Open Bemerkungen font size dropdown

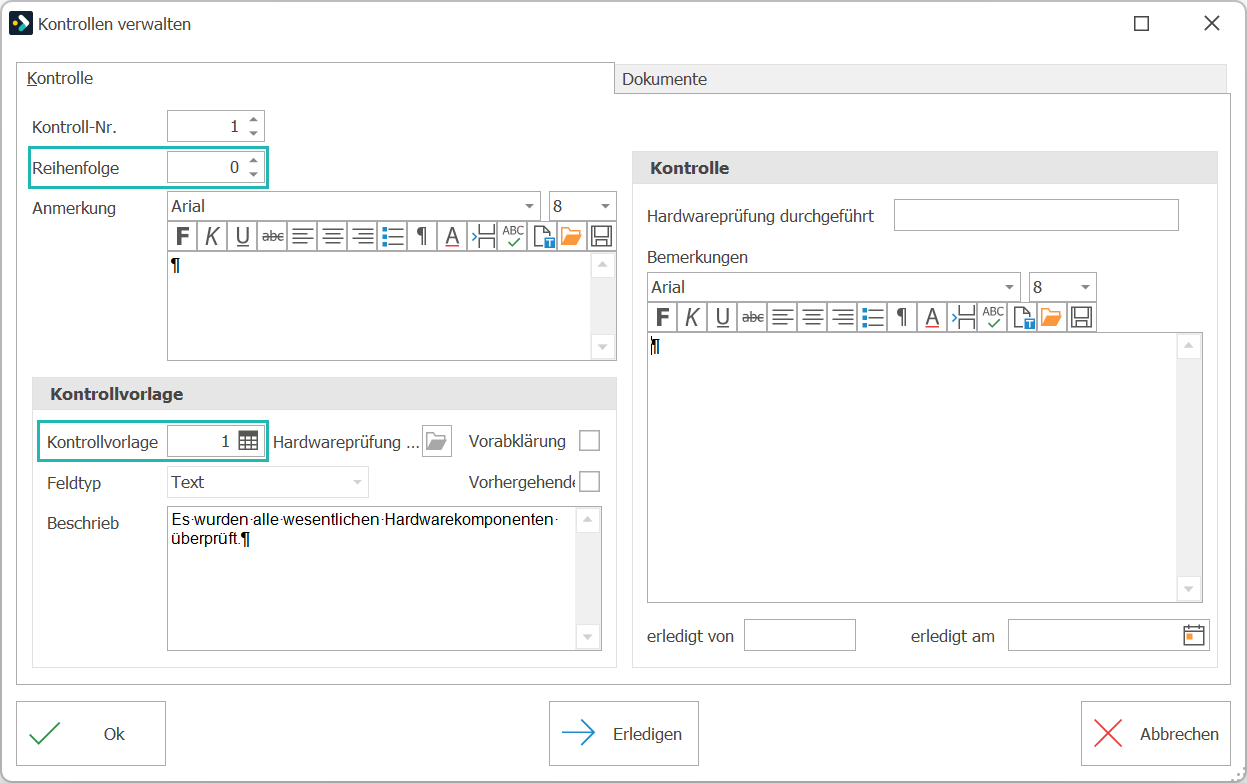pos(1063,287)
